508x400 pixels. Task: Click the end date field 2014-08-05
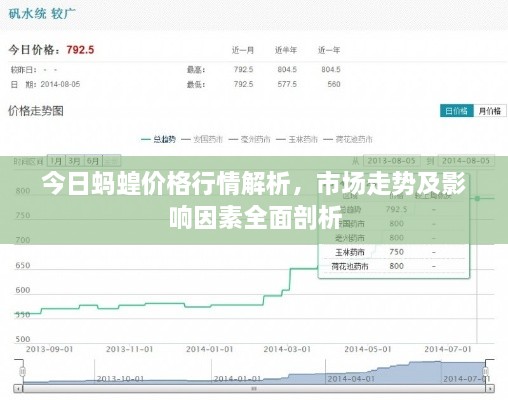(x=466, y=161)
